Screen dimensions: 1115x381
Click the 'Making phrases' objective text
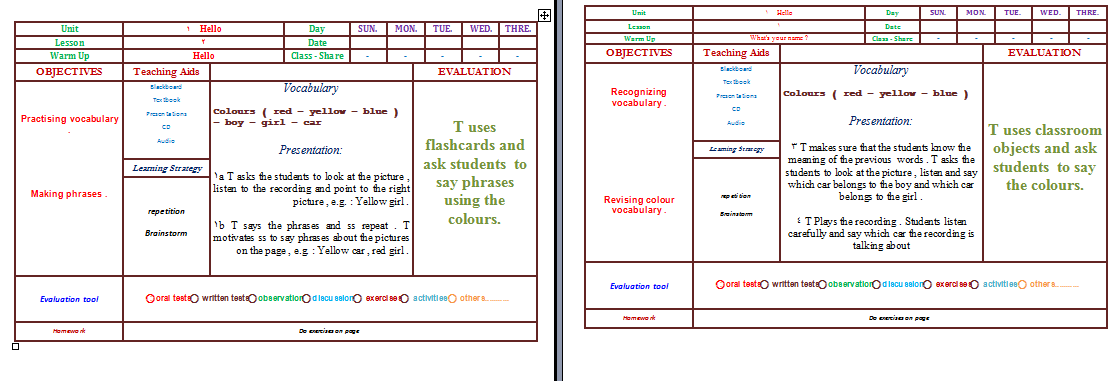point(69,194)
